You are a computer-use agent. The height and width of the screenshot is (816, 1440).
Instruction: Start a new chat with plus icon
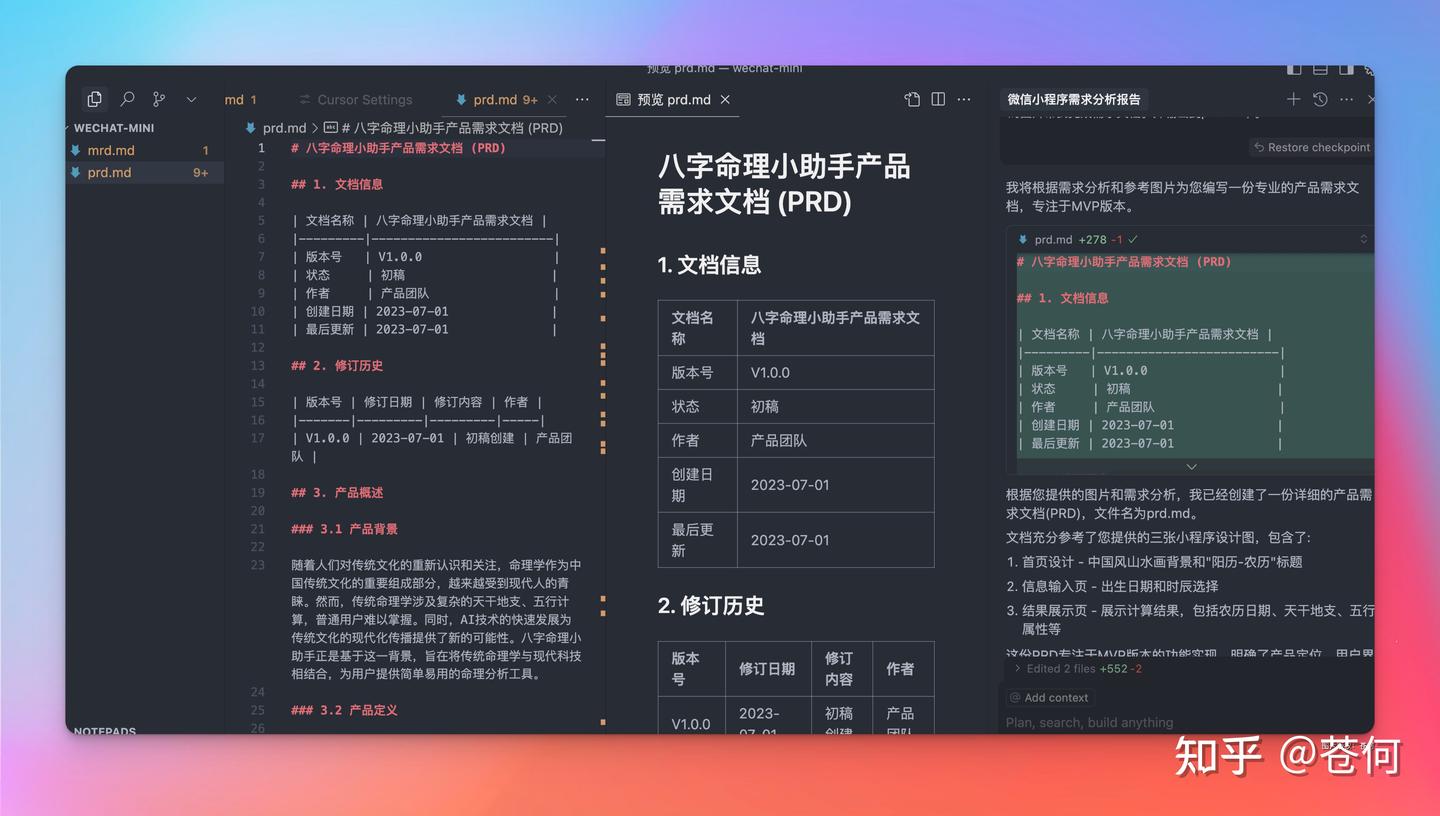pos(1293,99)
